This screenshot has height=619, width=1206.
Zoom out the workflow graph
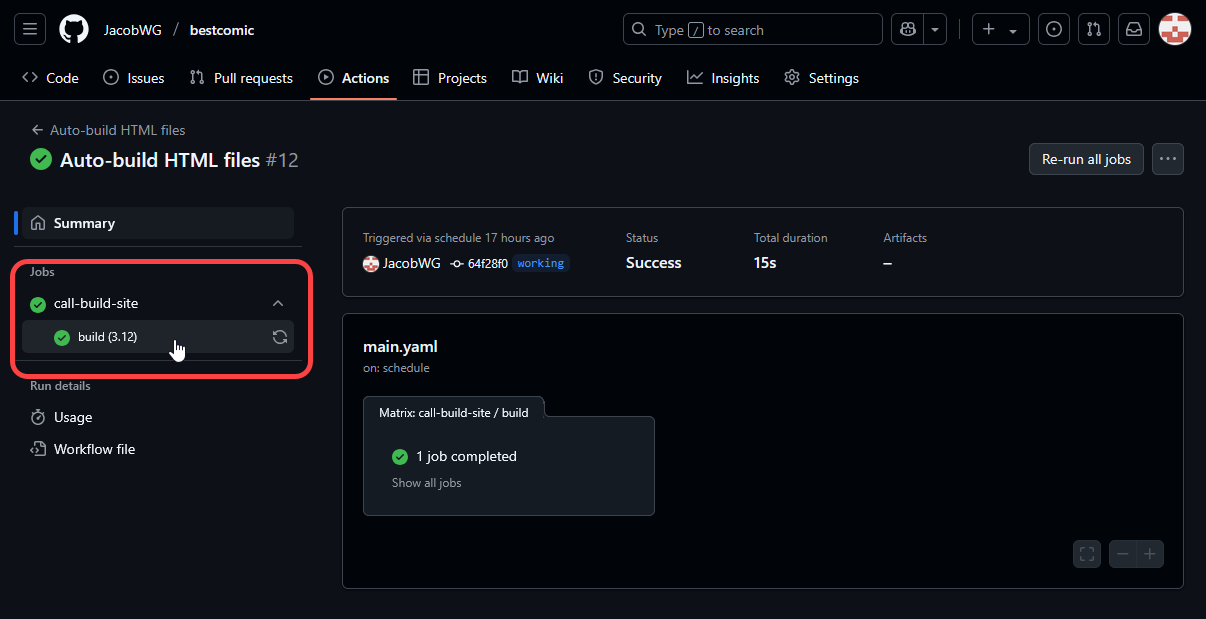(x=1123, y=554)
